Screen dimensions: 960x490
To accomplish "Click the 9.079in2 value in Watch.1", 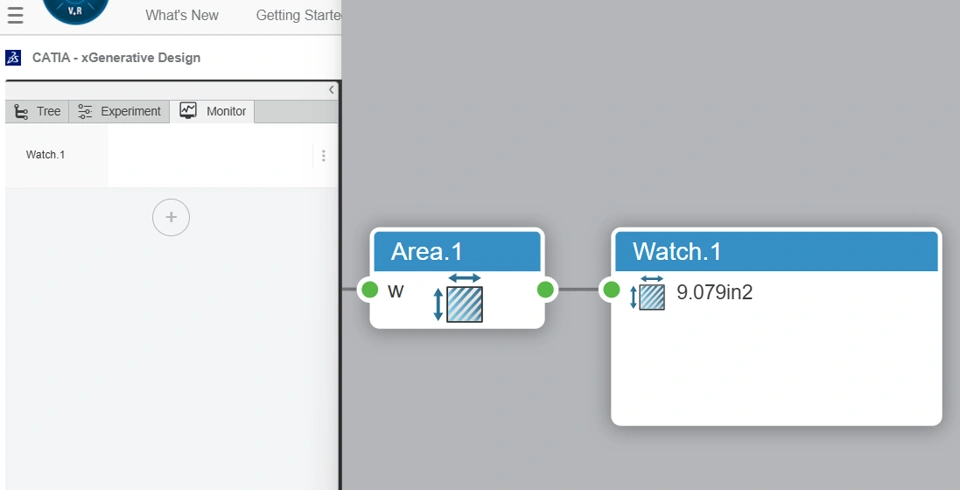I will pos(714,294).
